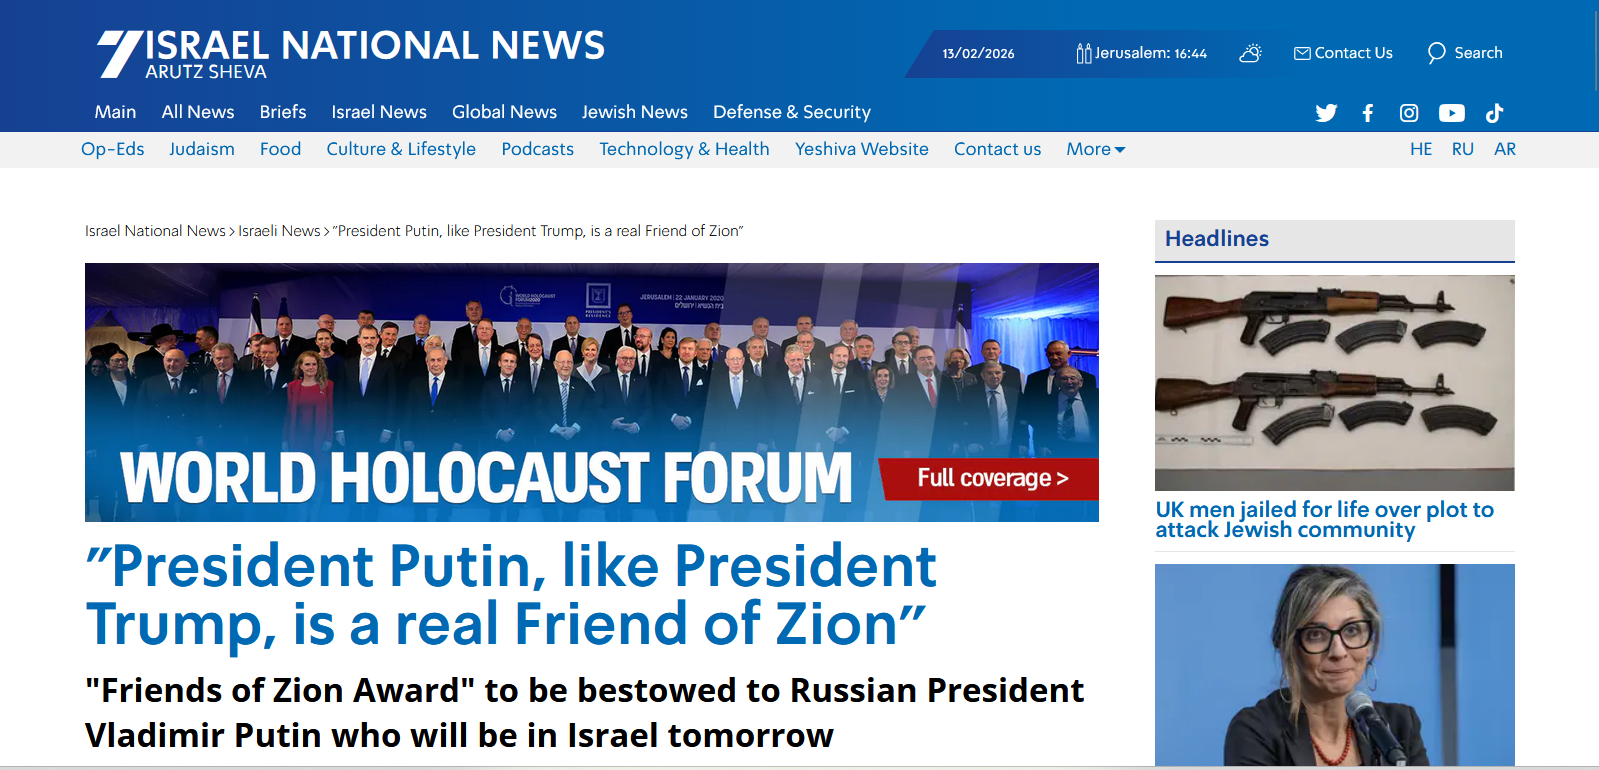Expand the More dropdown menu

(x=1095, y=149)
